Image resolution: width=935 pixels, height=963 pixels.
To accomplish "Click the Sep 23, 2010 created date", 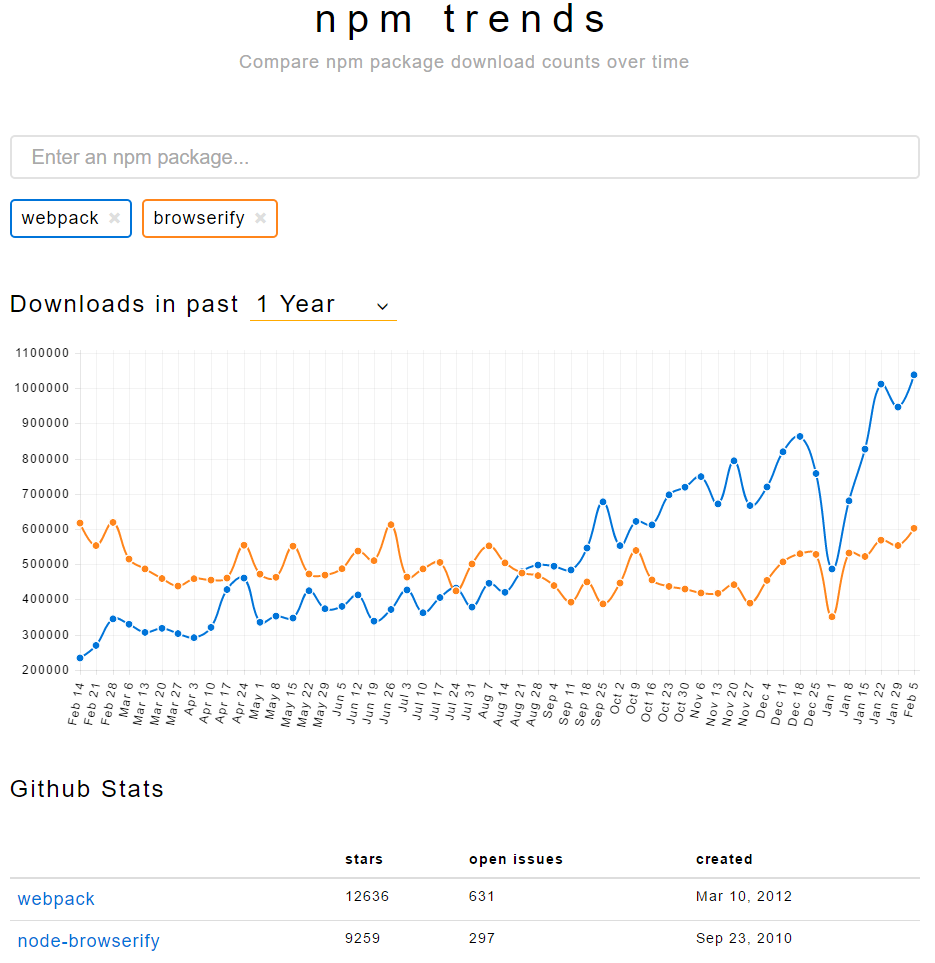I will (x=744, y=938).
